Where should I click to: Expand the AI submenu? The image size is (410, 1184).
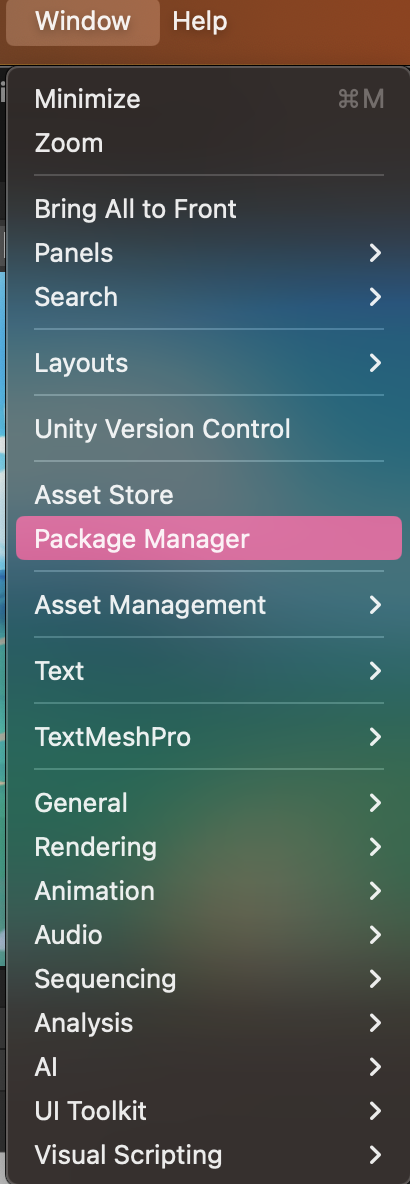coord(208,1067)
